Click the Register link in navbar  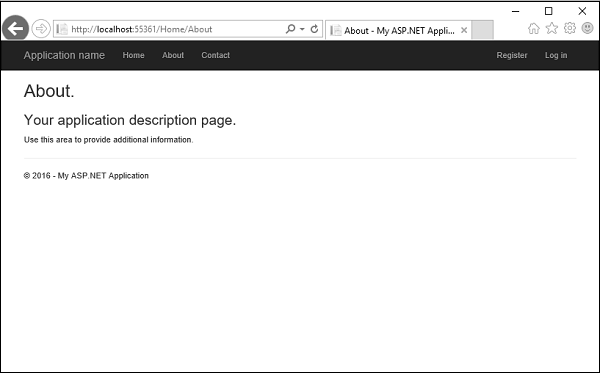coord(512,55)
